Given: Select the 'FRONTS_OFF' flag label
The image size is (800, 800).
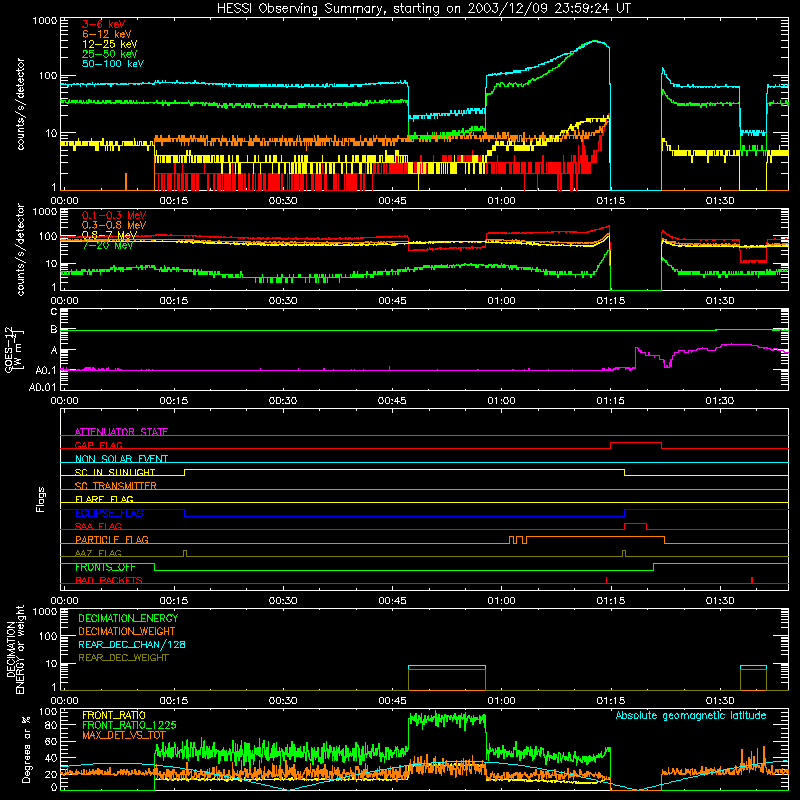Looking at the screenshot, I should click(x=105, y=567).
